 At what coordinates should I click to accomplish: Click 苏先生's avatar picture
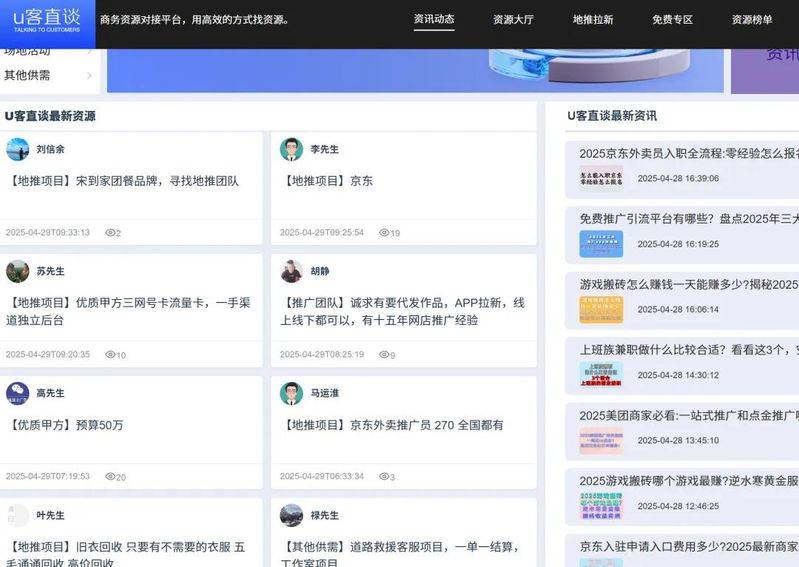(17, 272)
